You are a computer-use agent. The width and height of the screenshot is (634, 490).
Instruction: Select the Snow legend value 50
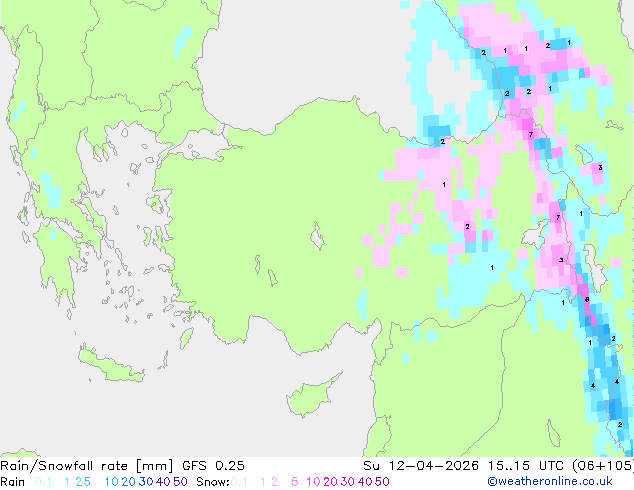click(x=383, y=482)
